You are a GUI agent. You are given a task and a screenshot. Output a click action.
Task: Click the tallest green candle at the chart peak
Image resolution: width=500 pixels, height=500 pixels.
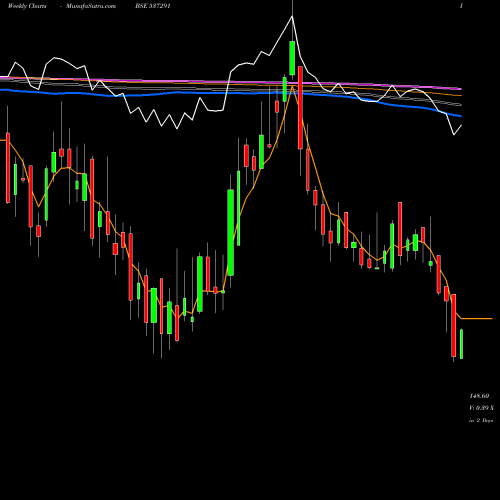[292, 58]
